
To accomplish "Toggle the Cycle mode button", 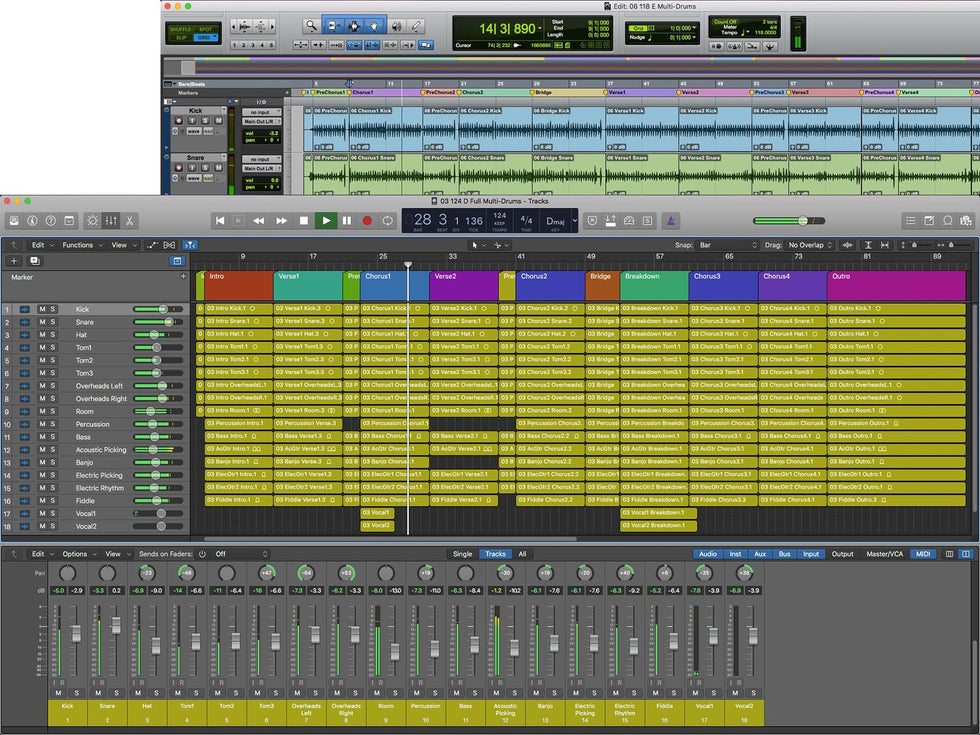I will point(388,220).
